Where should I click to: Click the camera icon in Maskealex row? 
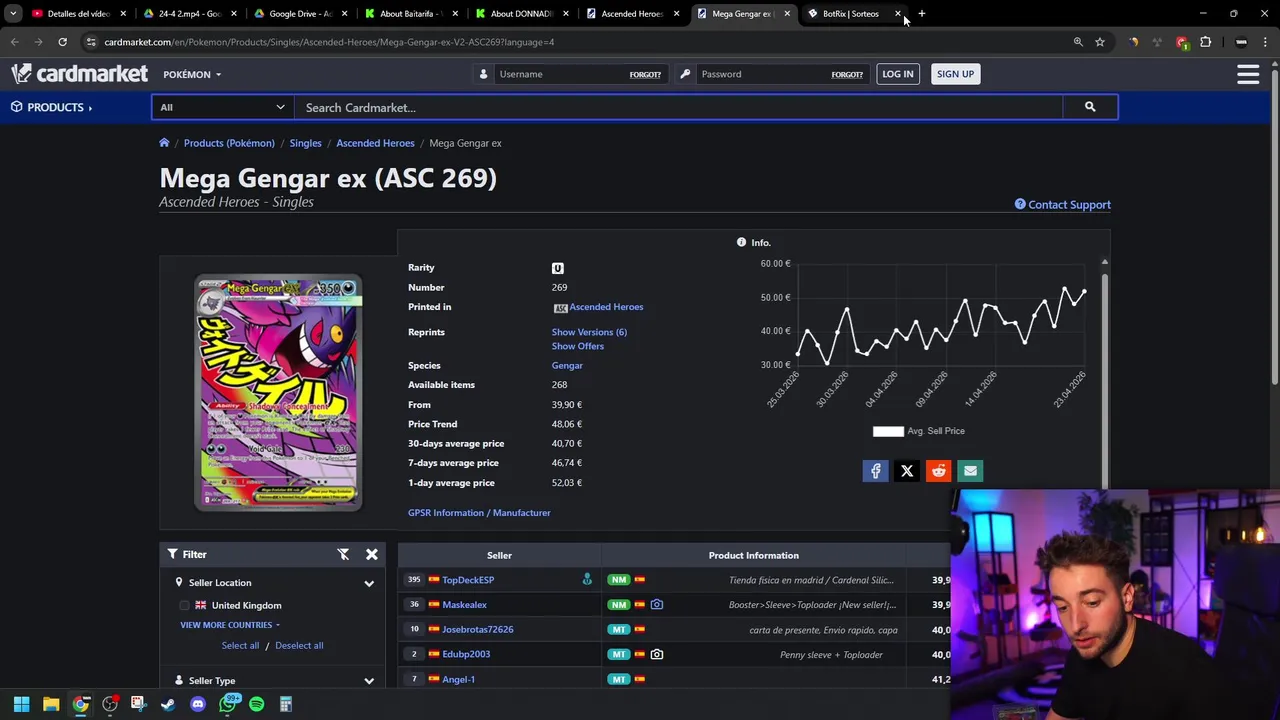(656, 605)
